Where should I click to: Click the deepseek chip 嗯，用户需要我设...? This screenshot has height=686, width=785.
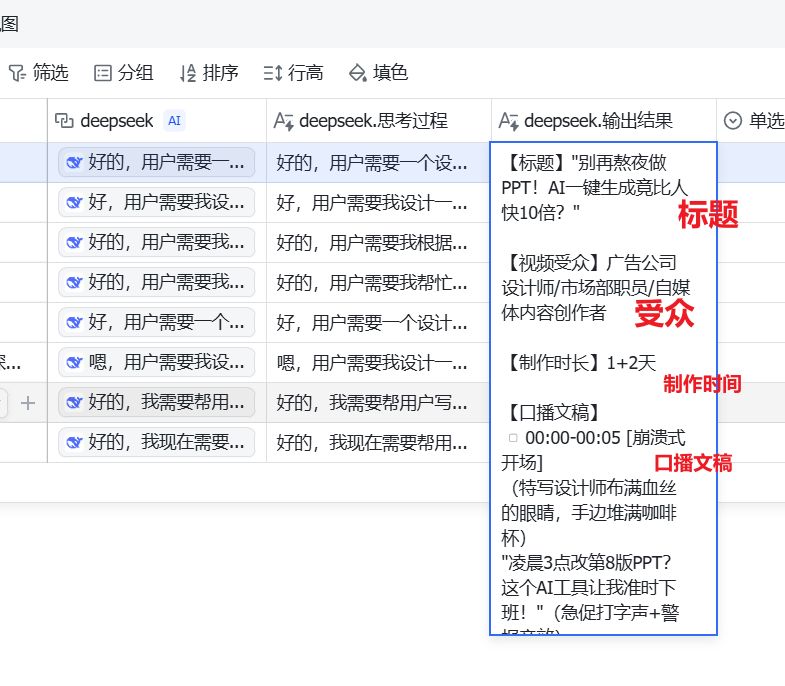pyautogui.click(x=157, y=363)
